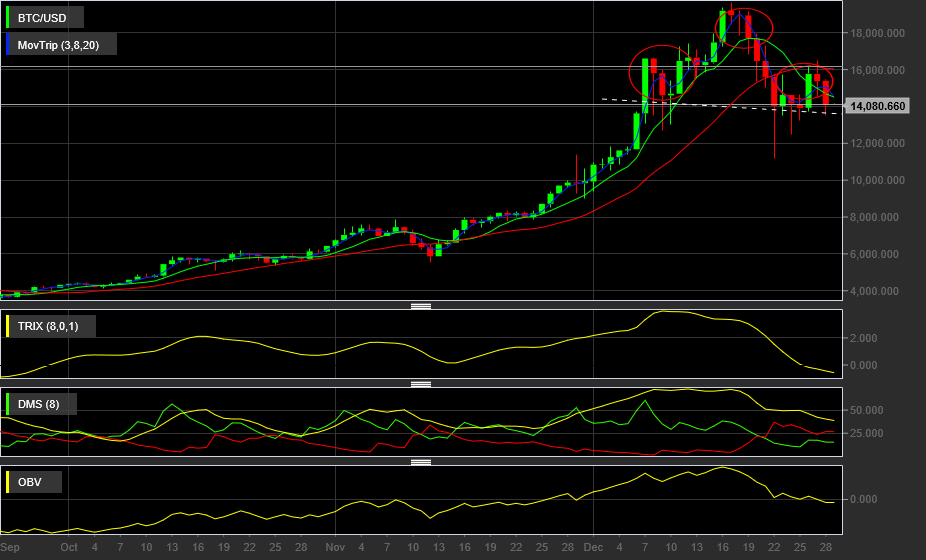Click the Dec label on the date axis
The width and height of the screenshot is (926, 560).
593,547
